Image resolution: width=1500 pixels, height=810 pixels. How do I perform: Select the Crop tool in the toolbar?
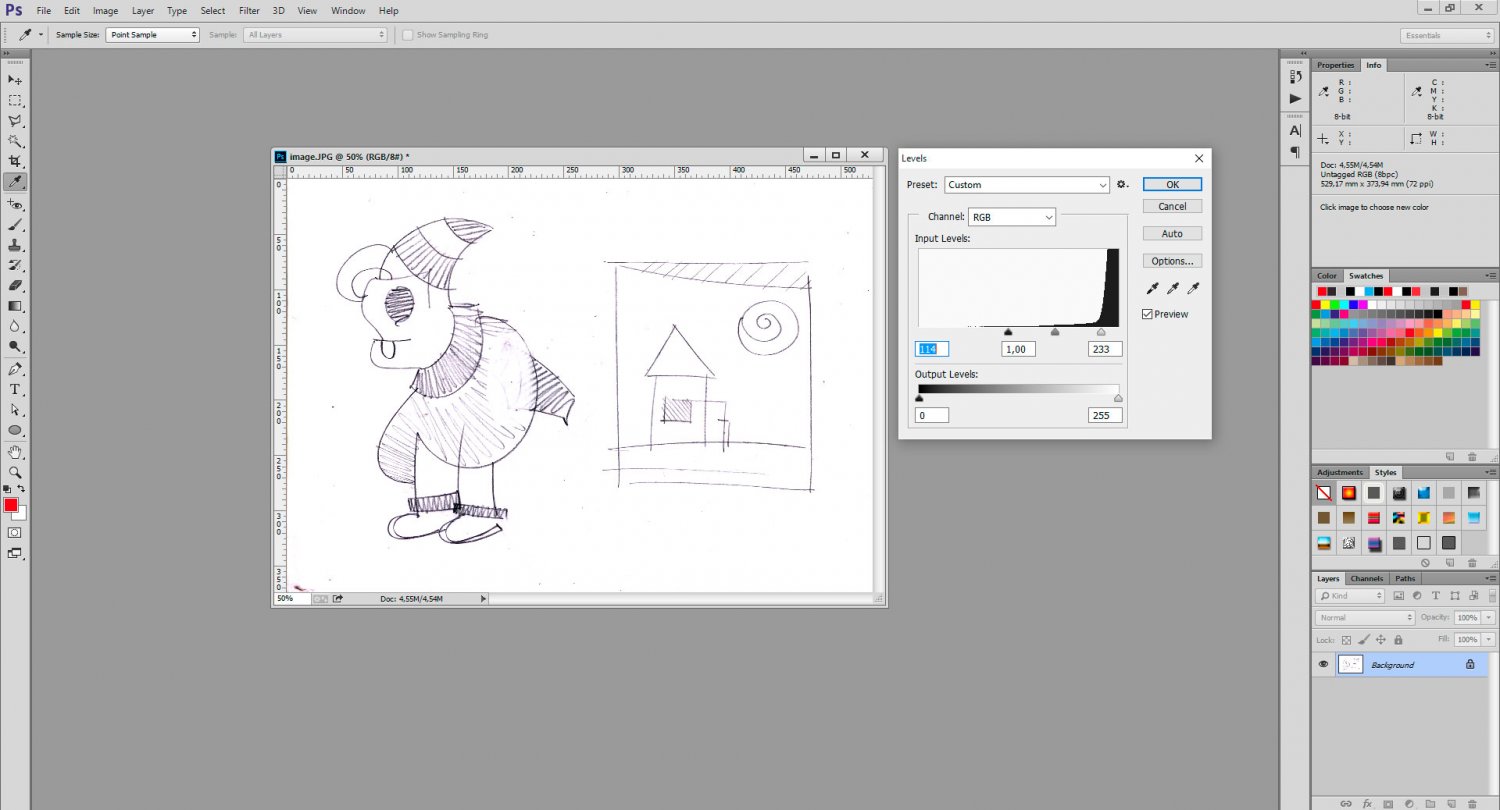pos(15,161)
